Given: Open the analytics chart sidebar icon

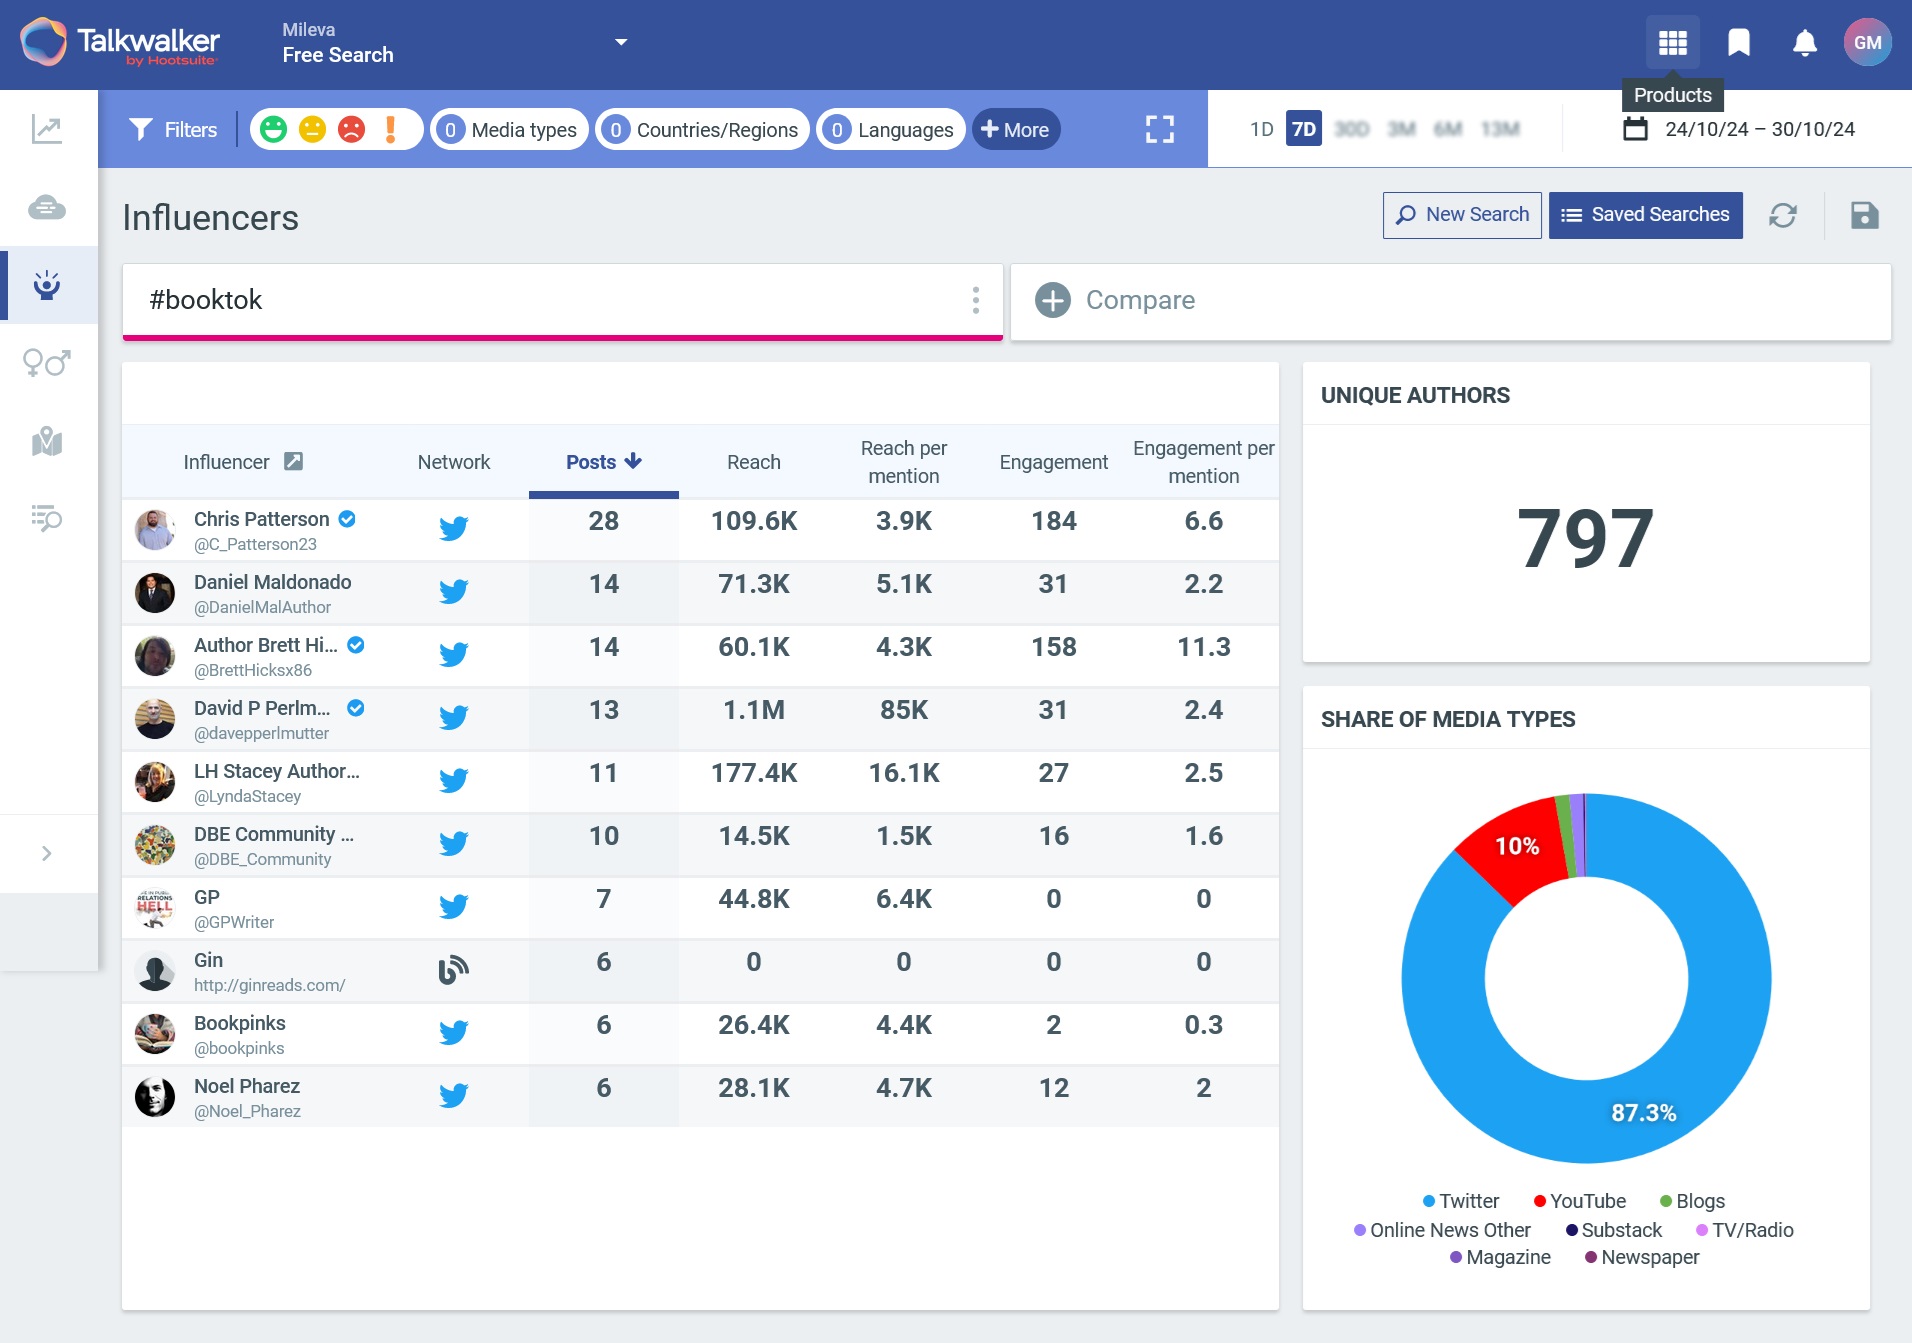Looking at the screenshot, I should 47,129.
